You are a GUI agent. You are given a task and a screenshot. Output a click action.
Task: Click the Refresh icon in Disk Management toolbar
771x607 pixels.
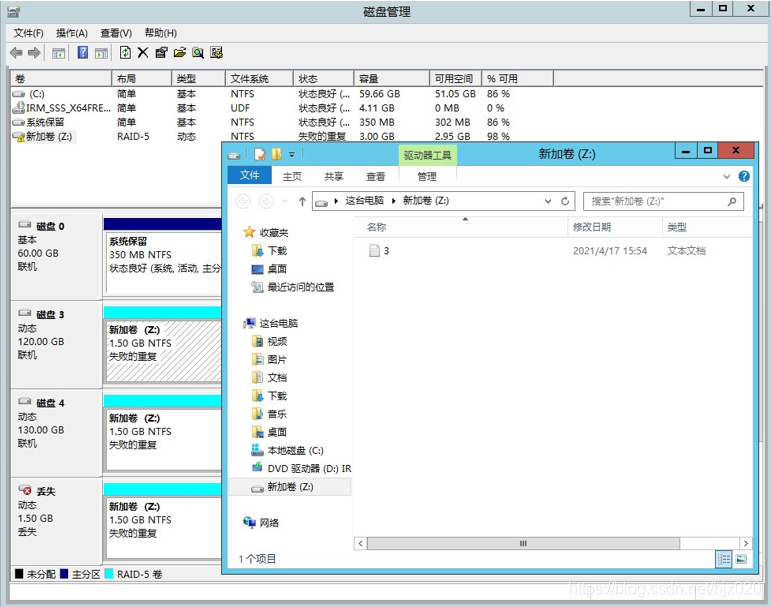click(x=125, y=52)
